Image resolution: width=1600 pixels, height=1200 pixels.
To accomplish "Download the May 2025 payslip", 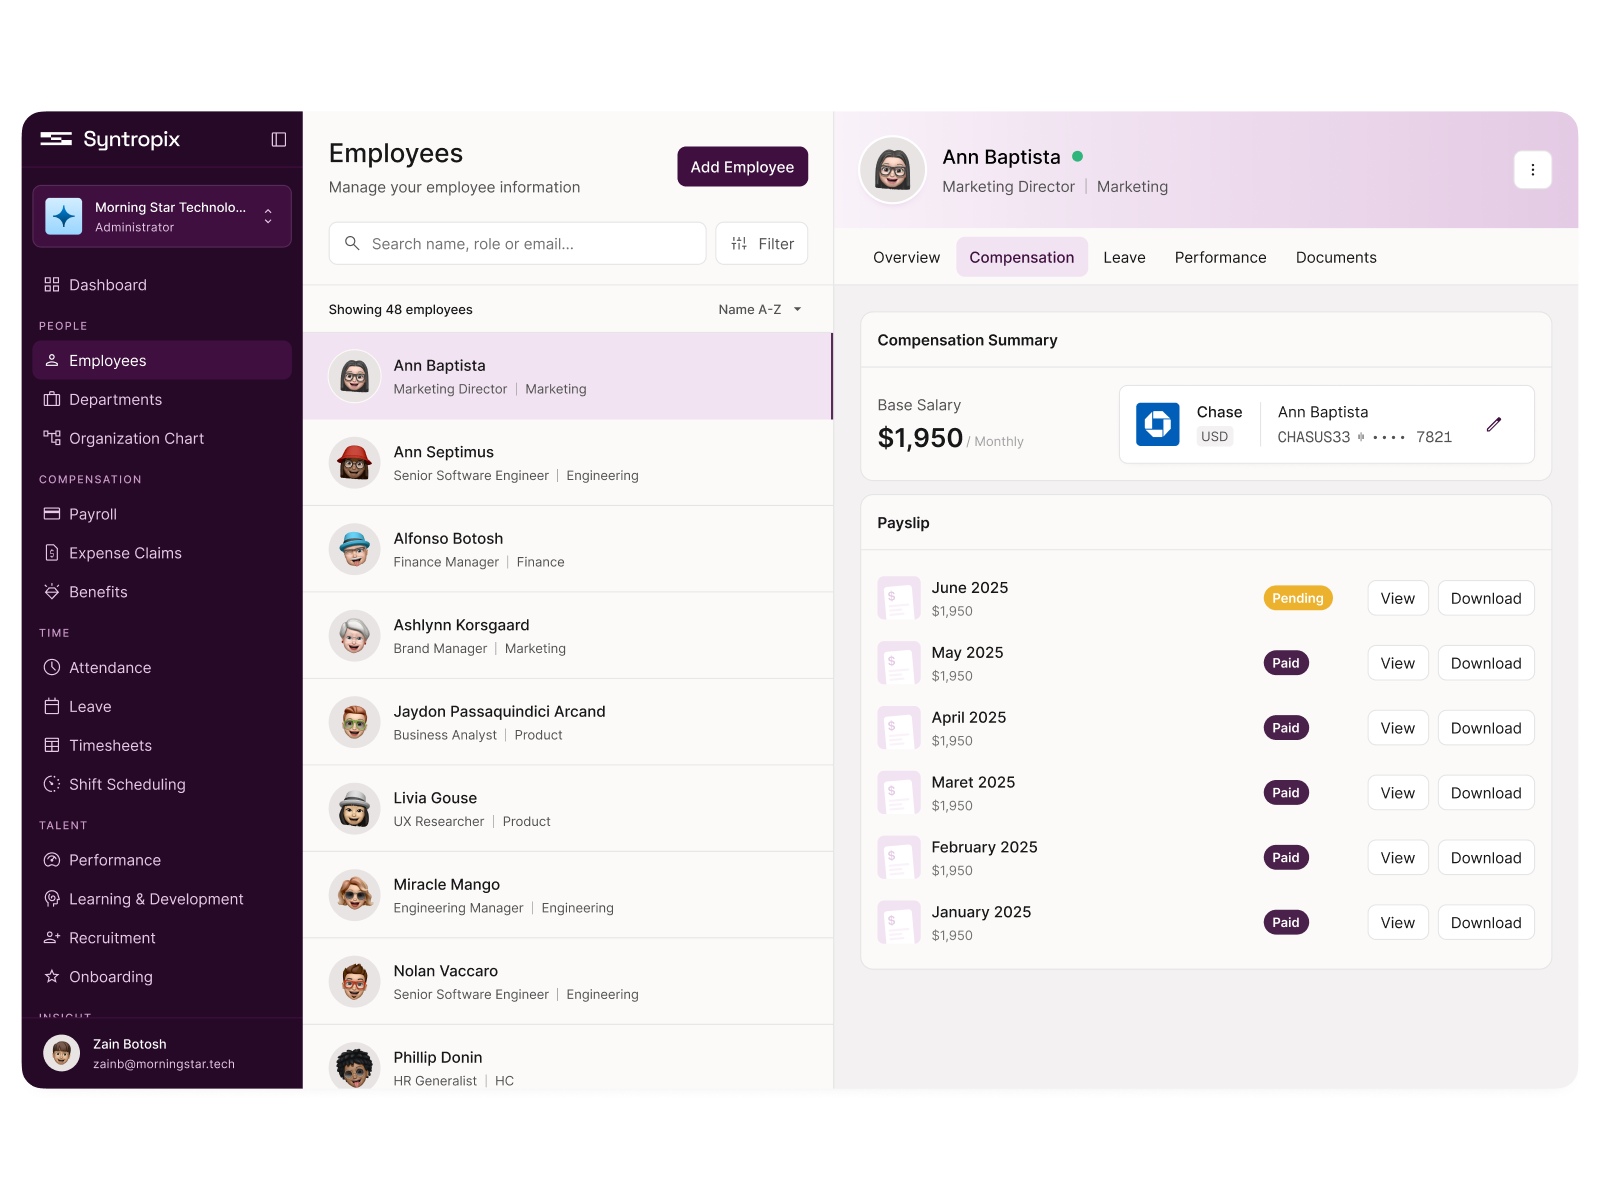I will click(1486, 663).
